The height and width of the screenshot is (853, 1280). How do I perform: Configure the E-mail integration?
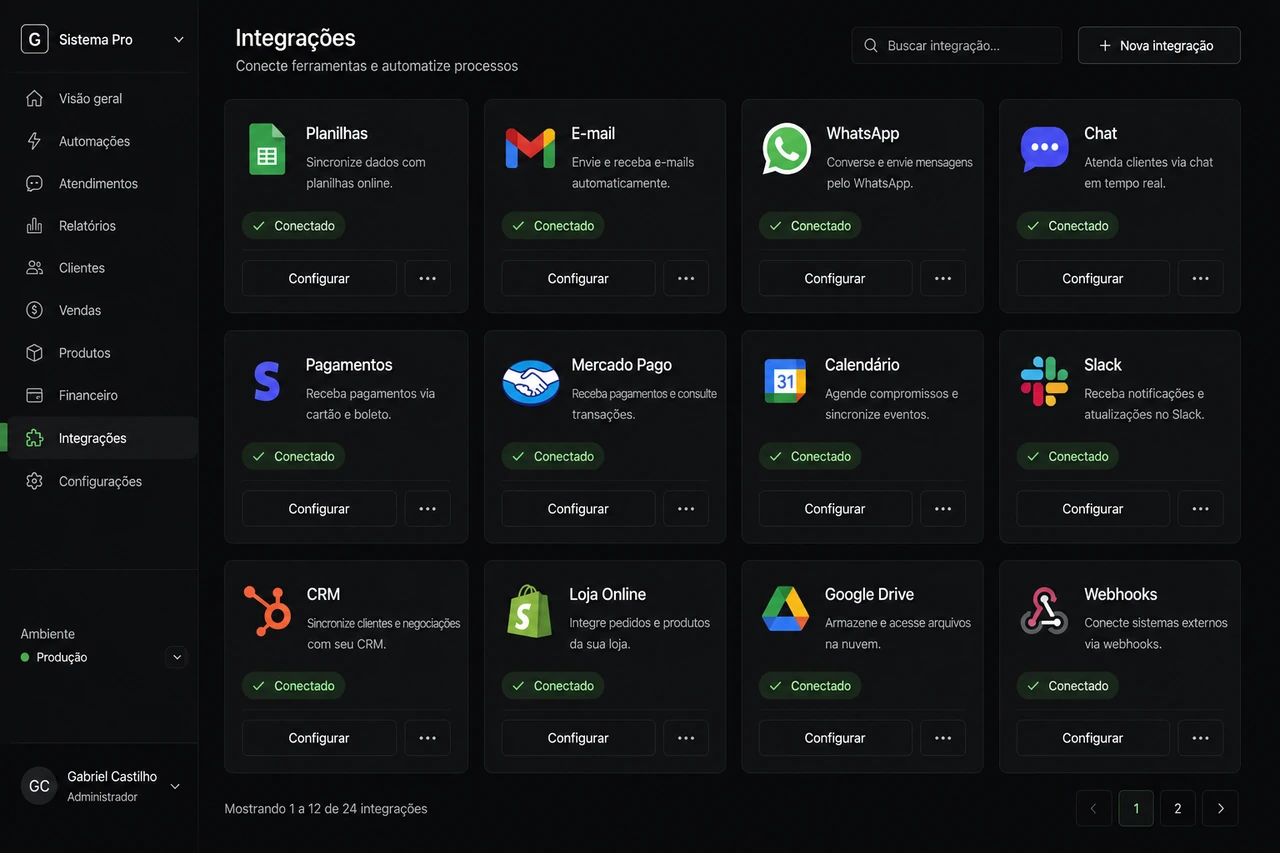pos(578,278)
